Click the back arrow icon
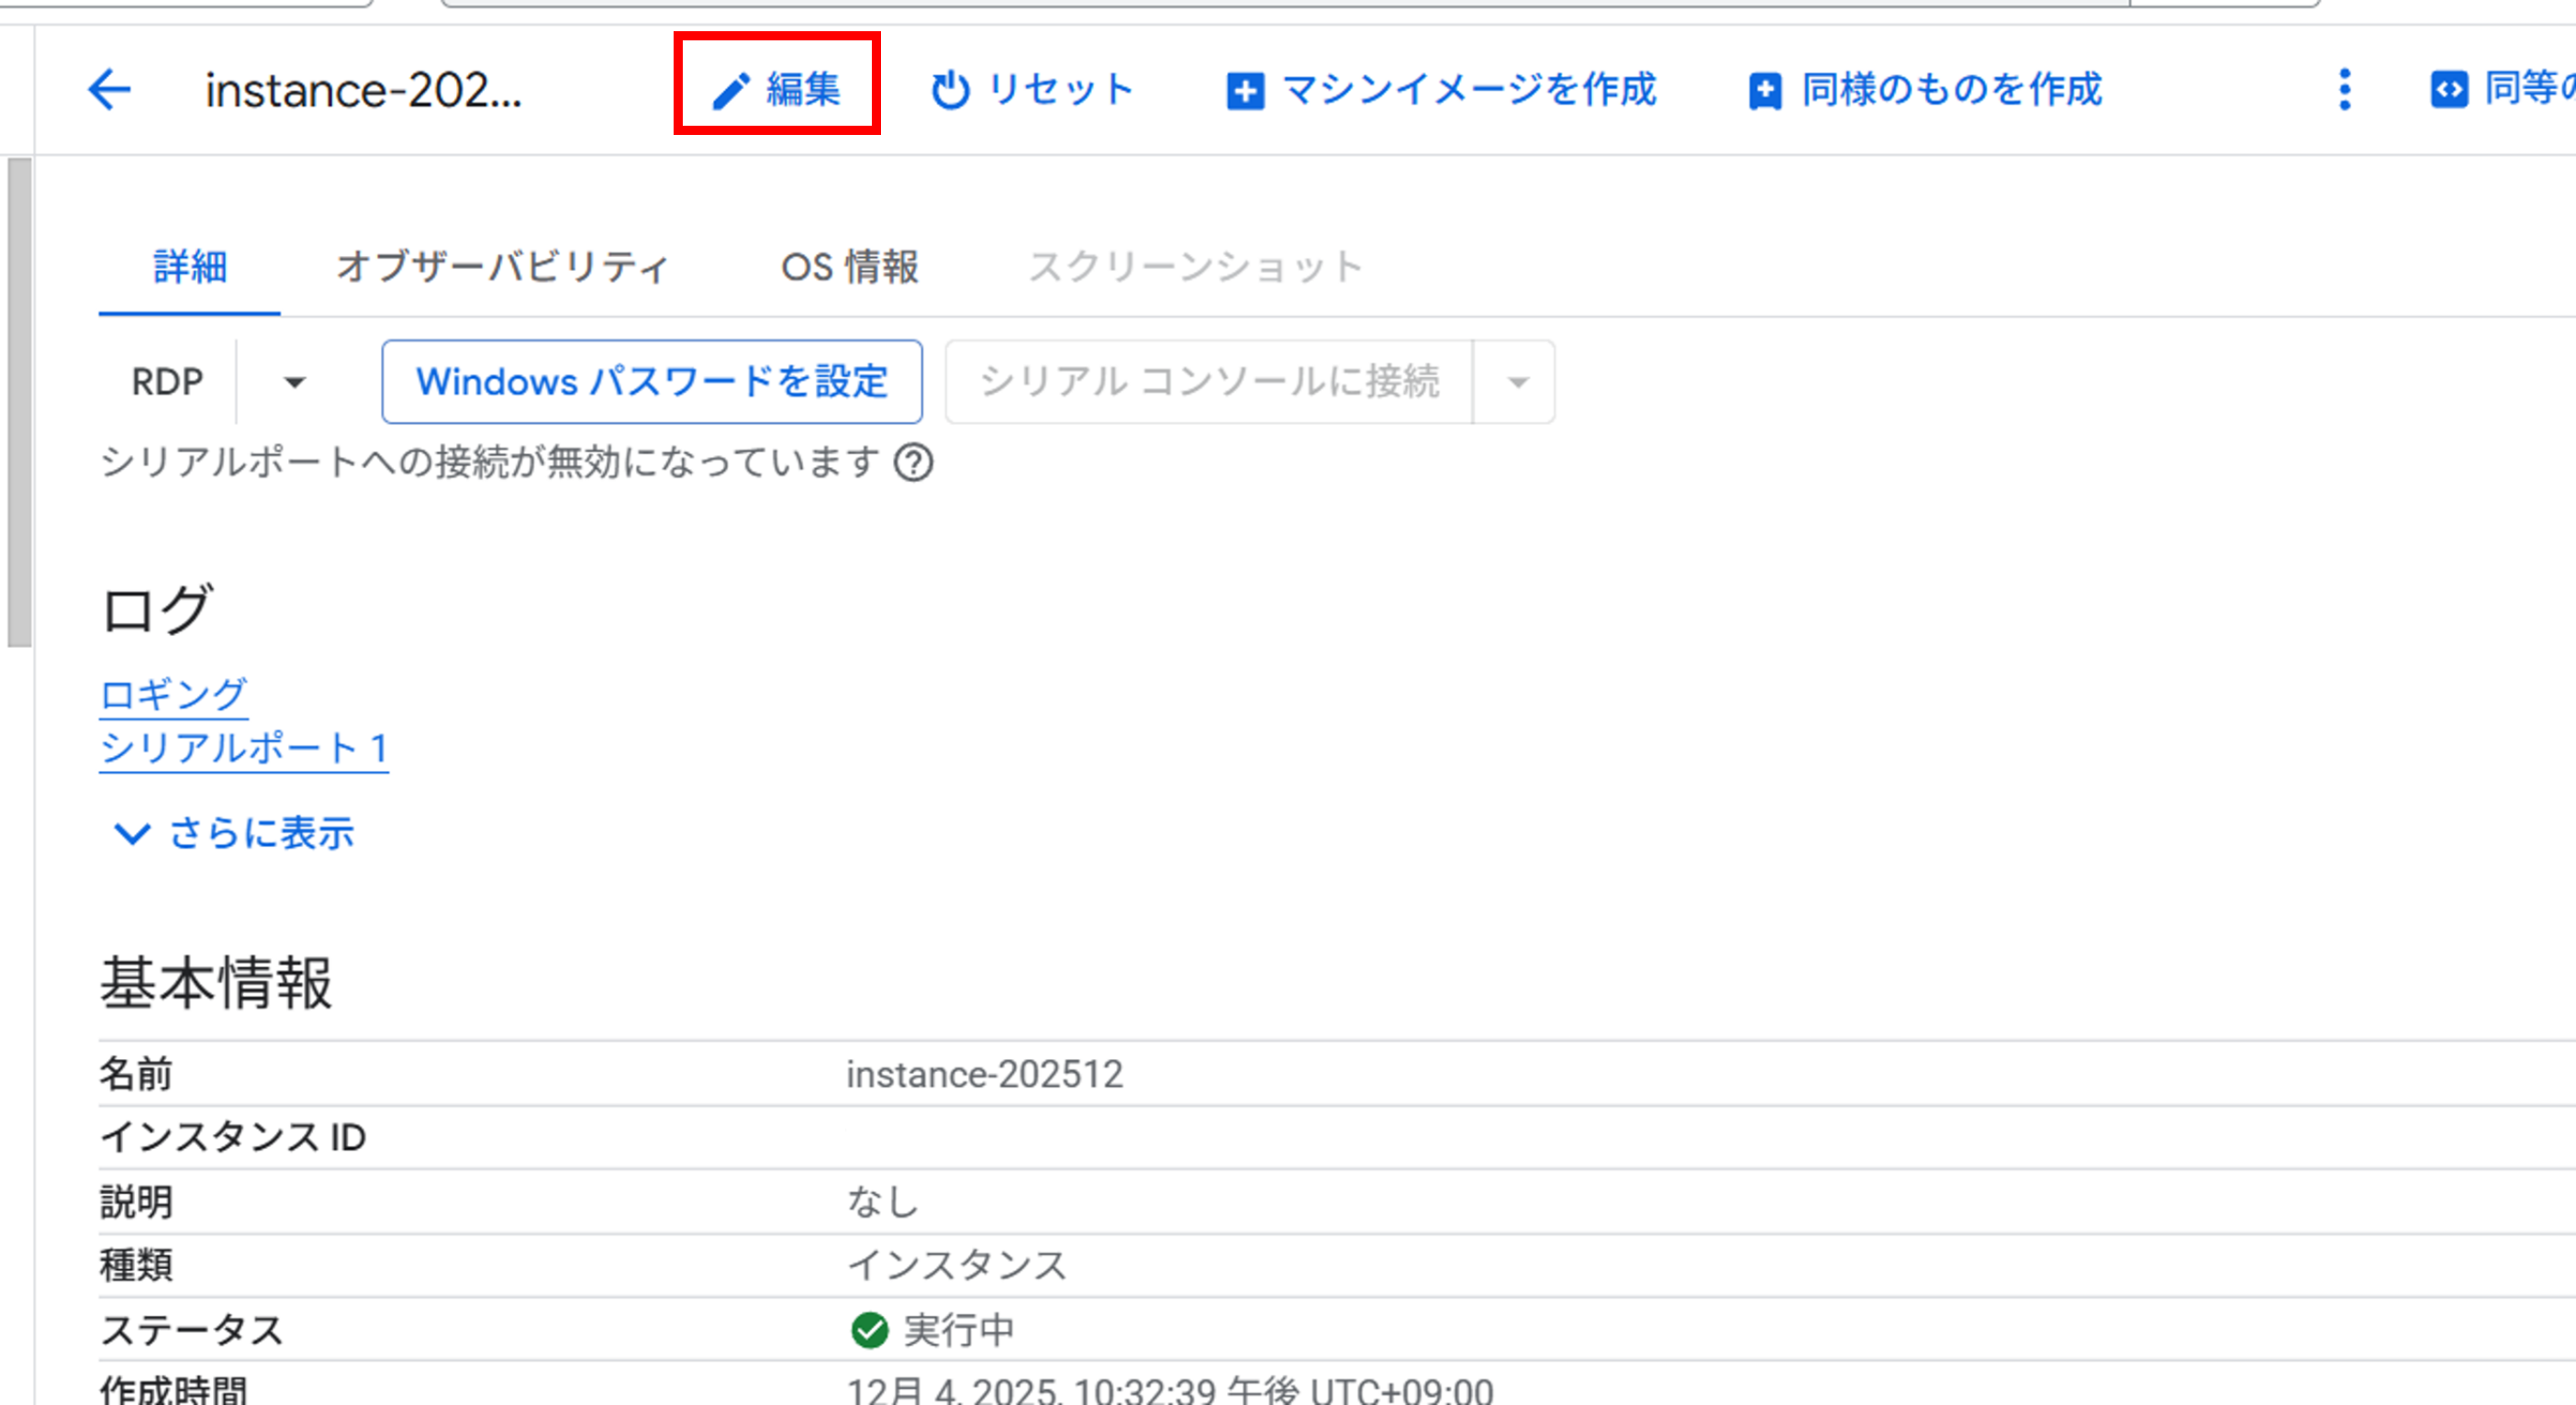This screenshot has width=2576, height=1405. (109, 90)
